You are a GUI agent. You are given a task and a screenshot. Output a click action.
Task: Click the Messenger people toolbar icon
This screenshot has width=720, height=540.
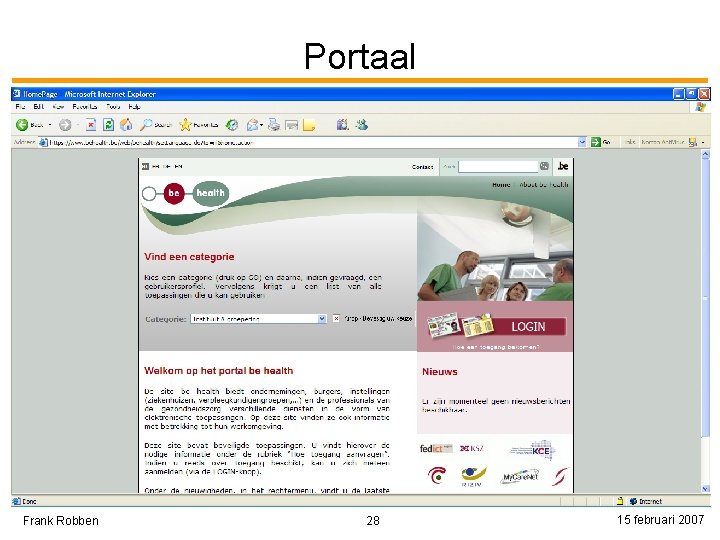point(362,125)
